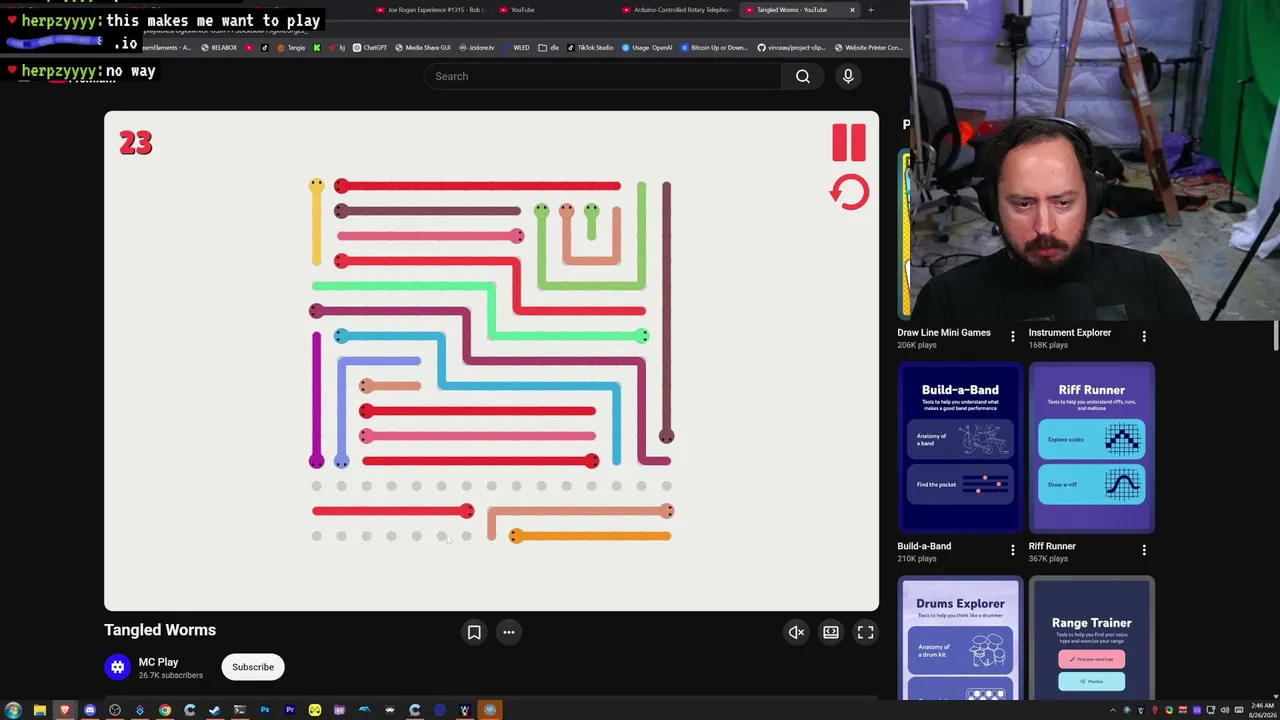Image resolution: width=1280 pixels, height=720 pixels.
Task: Open the MC Play channel avatar
Action: [118, 667]
